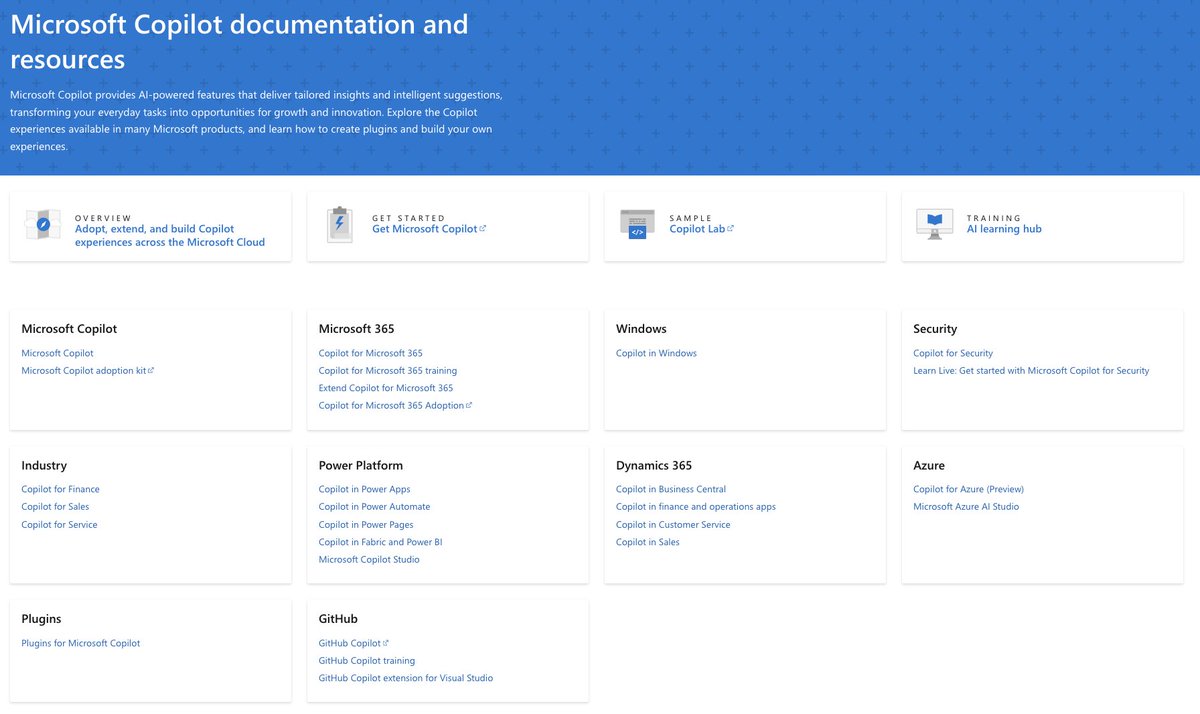Open the Copilot in Business Central link
Image resolution: width=1200 pixels, height=714 pixels.
click(x=671, y=489)
